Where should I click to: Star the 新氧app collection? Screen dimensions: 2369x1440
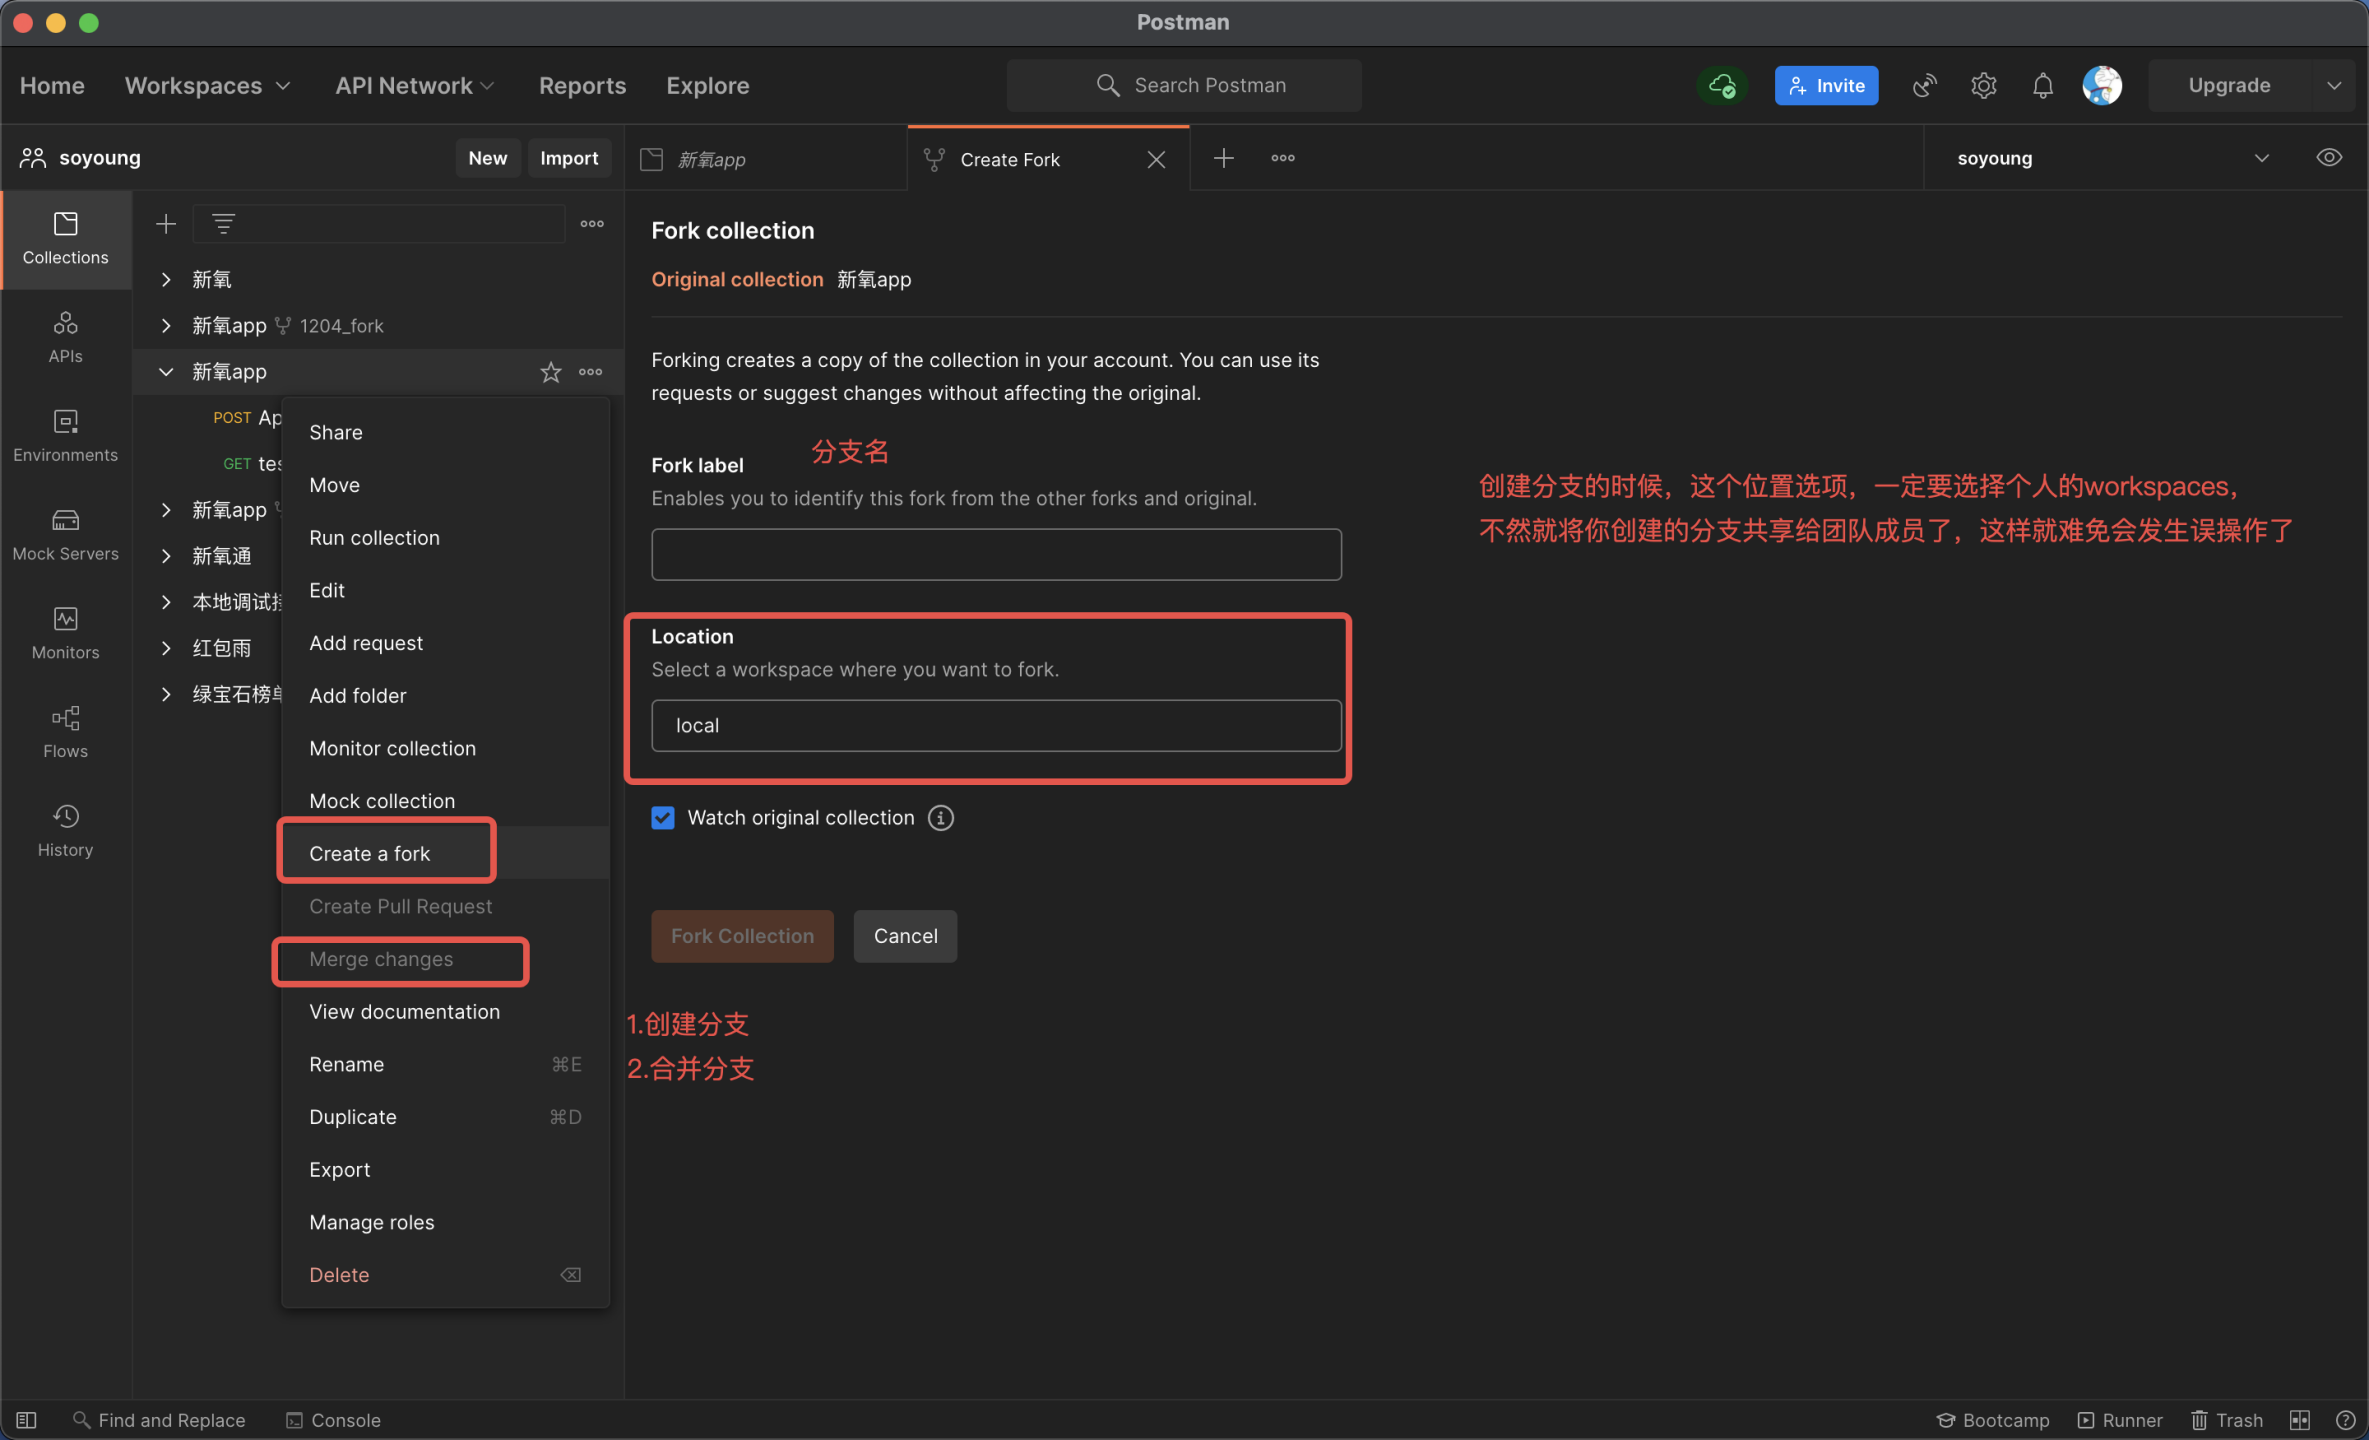point(550,371)
